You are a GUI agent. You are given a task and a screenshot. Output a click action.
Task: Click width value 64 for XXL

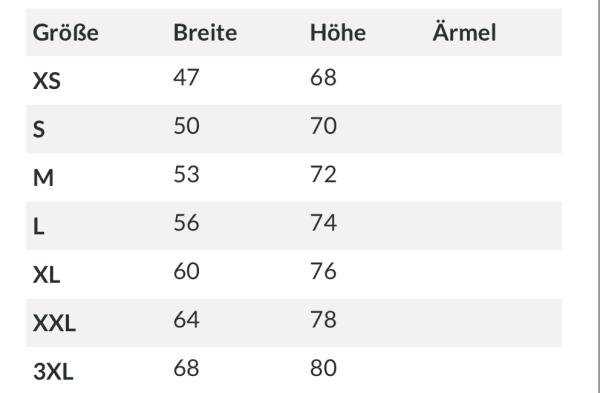(186, 320)
